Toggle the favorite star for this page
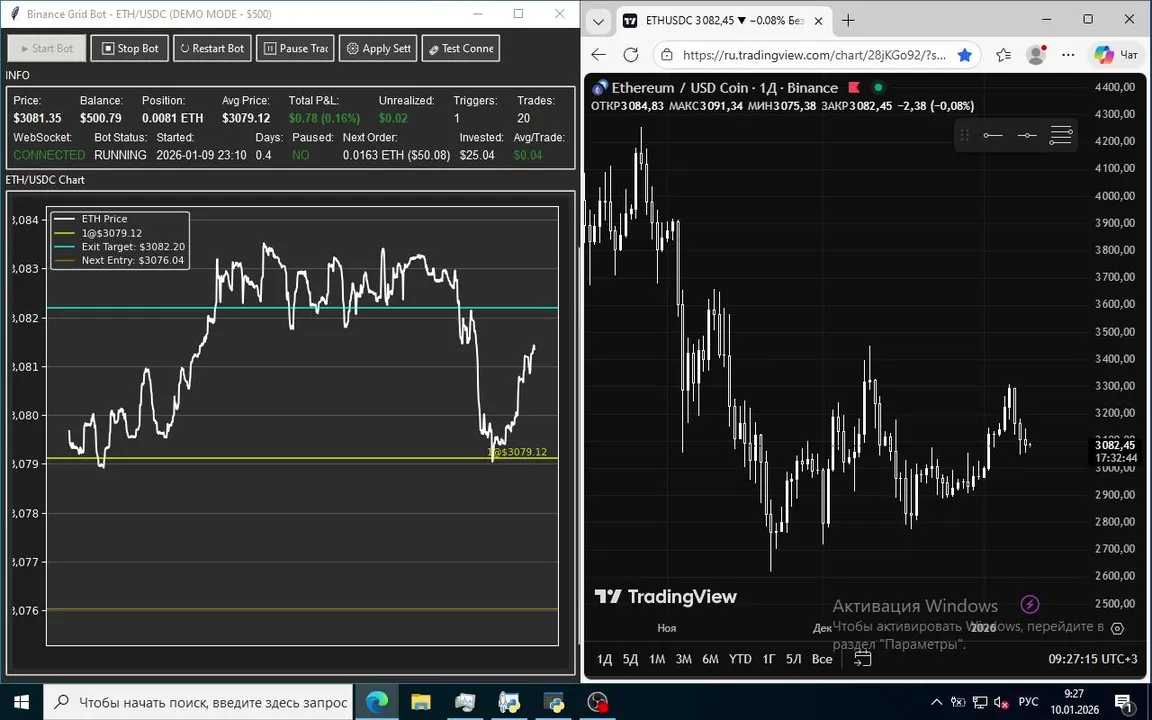Viewport: 1152px width, 720px height. pos(965,55)
